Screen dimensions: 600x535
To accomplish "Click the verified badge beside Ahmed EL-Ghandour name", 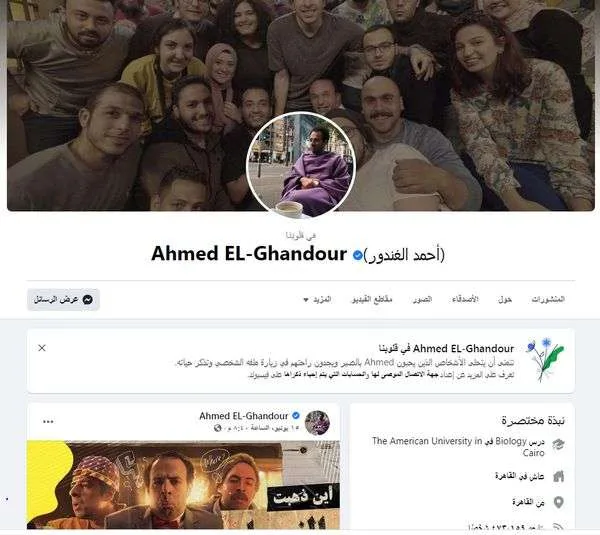I will [357, 255].
